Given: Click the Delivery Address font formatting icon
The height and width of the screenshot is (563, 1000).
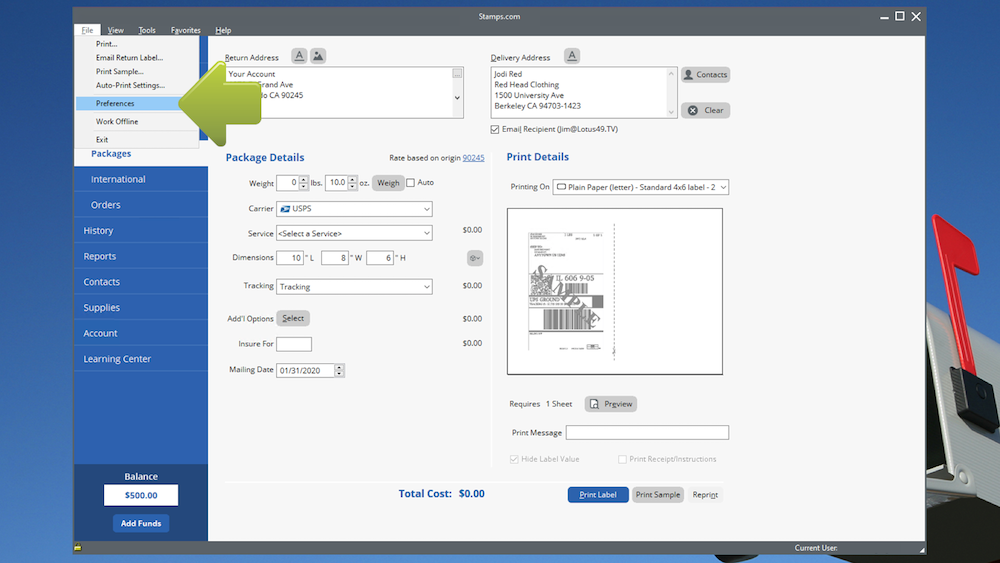Looking at the screenshot, I should [572, 56].
